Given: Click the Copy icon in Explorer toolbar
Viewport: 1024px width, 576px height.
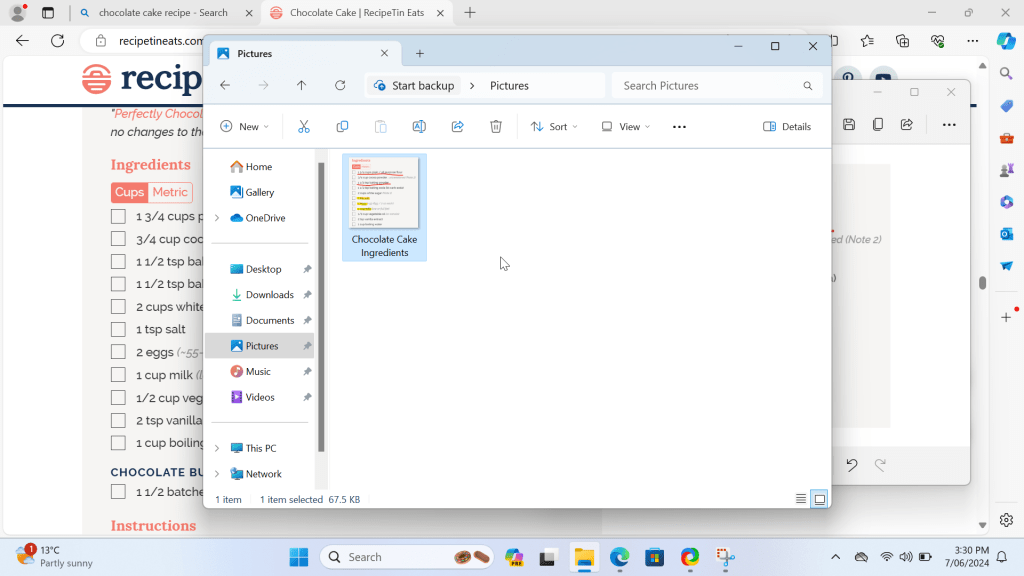Looking at the screenshot, I should click(342, 127).
